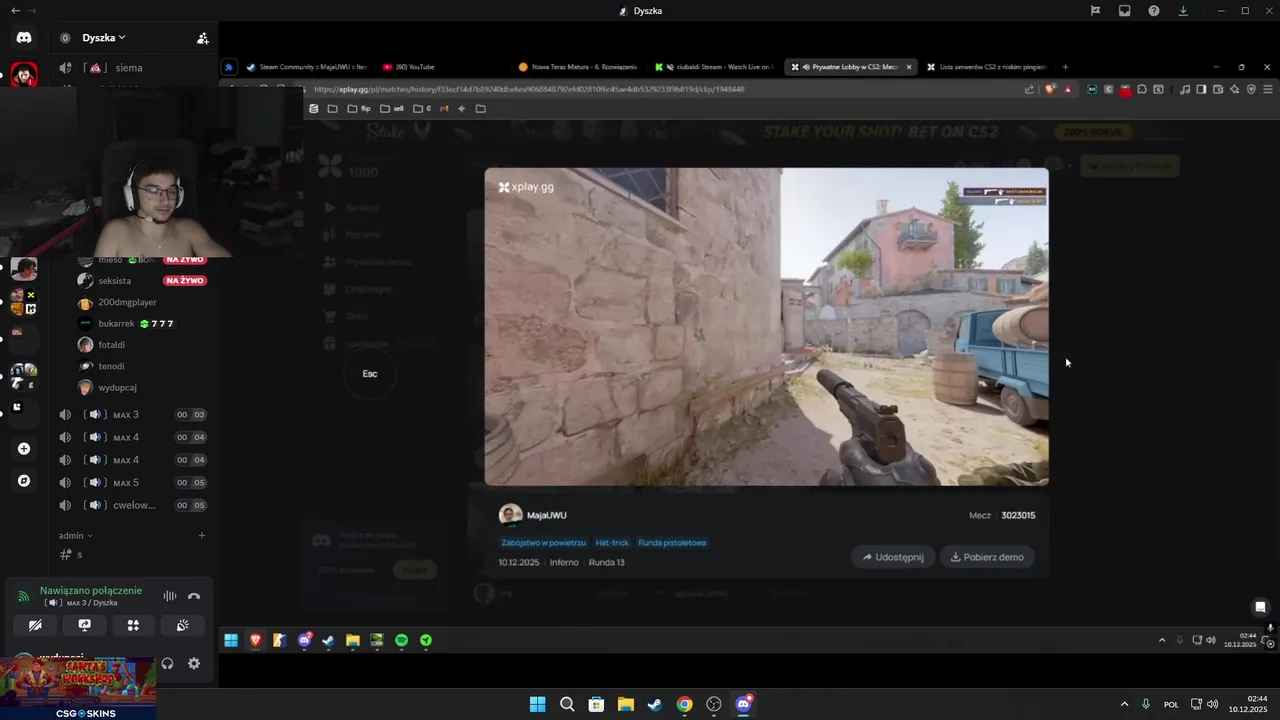Click the Discord download update icon
Viewport: 1280px width, 720px height.
coord(1183,11)
